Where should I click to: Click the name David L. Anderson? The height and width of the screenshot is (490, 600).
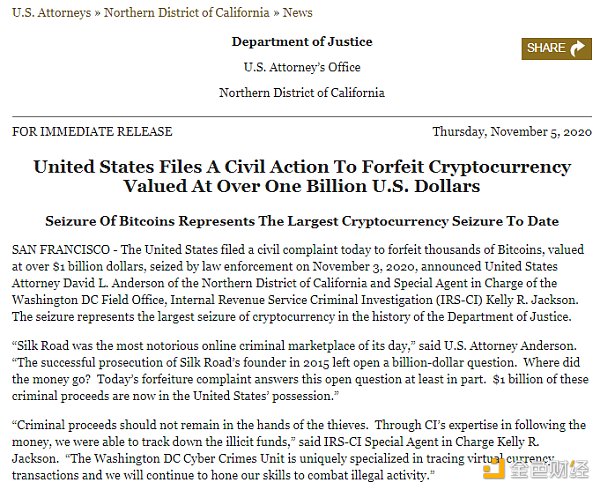click(x=114, y=283)
